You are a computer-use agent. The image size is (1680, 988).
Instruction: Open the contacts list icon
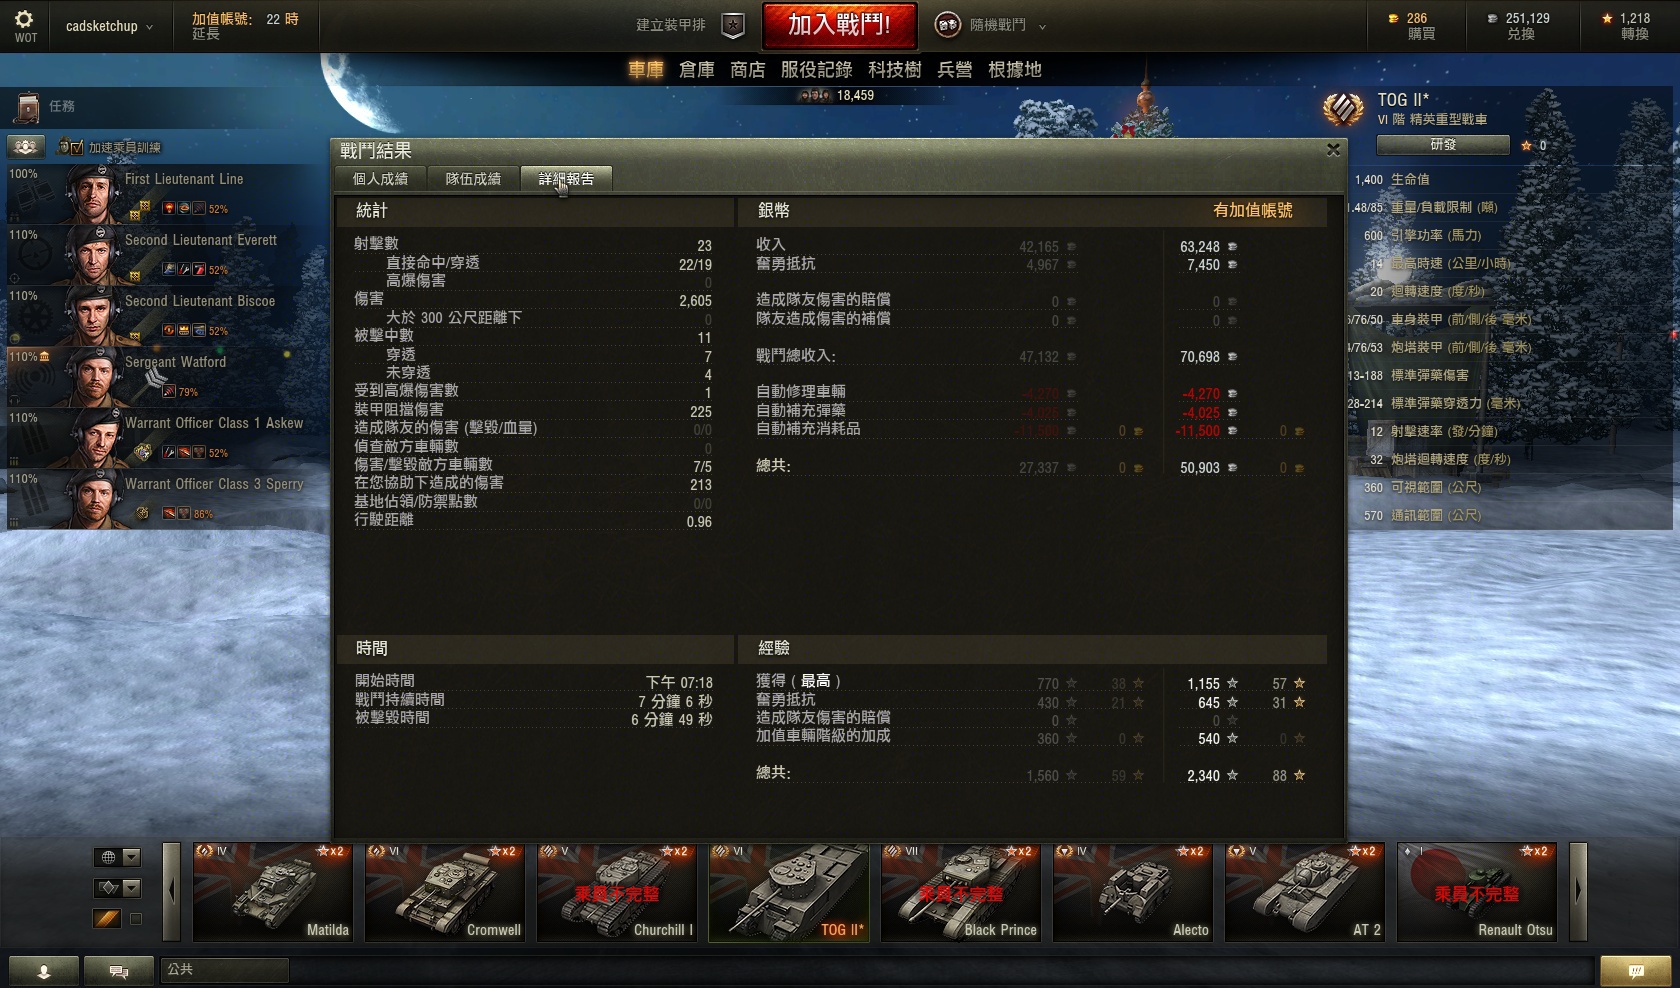coord(43,971)
